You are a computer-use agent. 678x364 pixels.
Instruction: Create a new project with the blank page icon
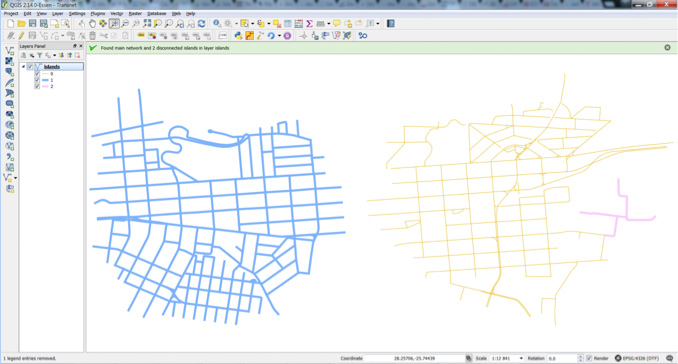pyautogui.click(x=10, y=23)
